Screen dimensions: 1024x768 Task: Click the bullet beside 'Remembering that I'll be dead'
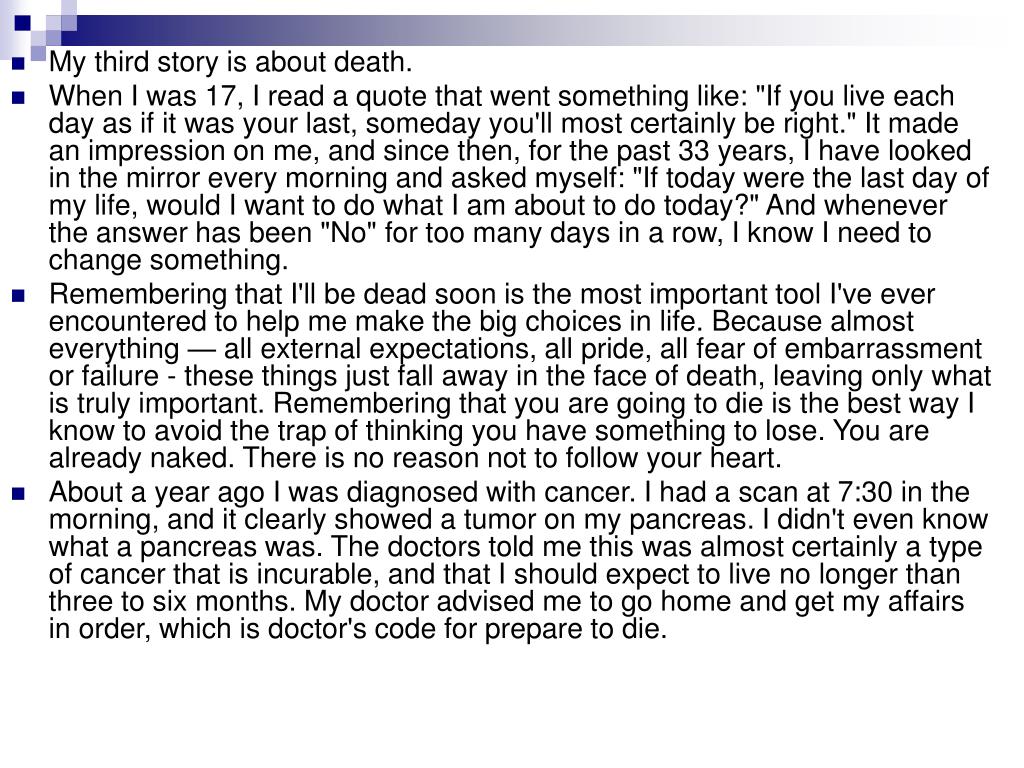(18, 296)
